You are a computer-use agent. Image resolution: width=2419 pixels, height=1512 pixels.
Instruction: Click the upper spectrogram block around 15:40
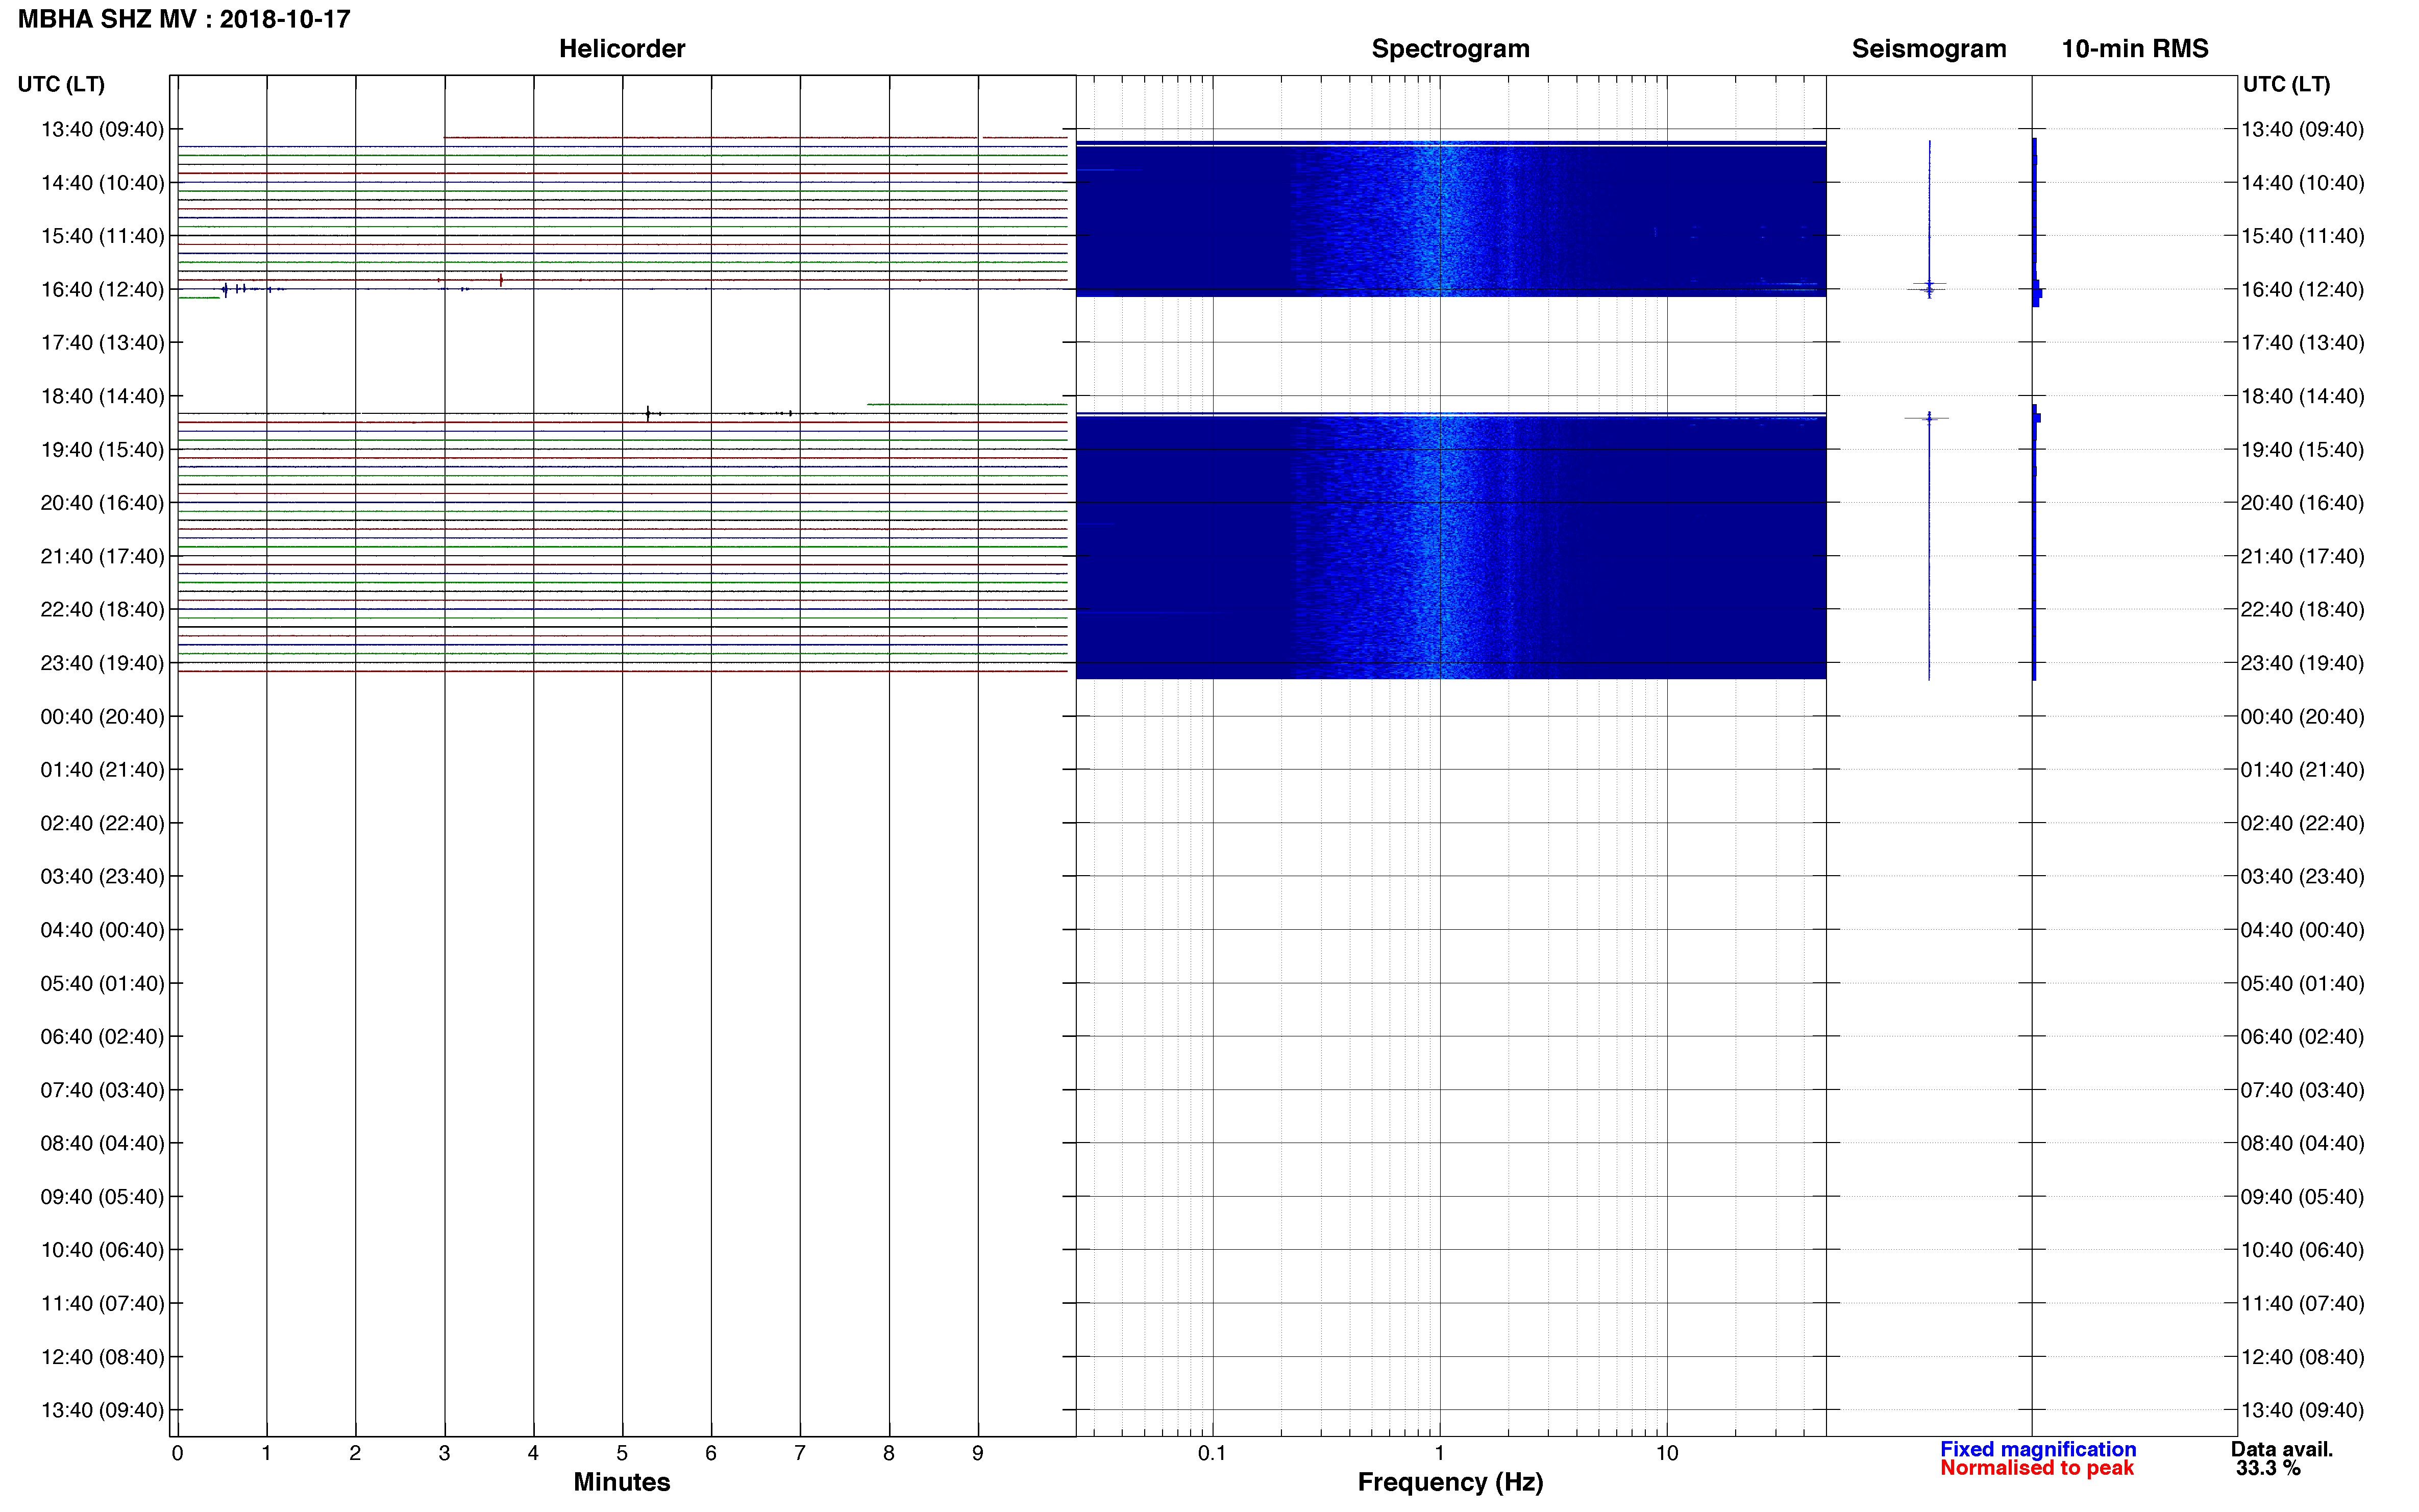click(1451, 219)
